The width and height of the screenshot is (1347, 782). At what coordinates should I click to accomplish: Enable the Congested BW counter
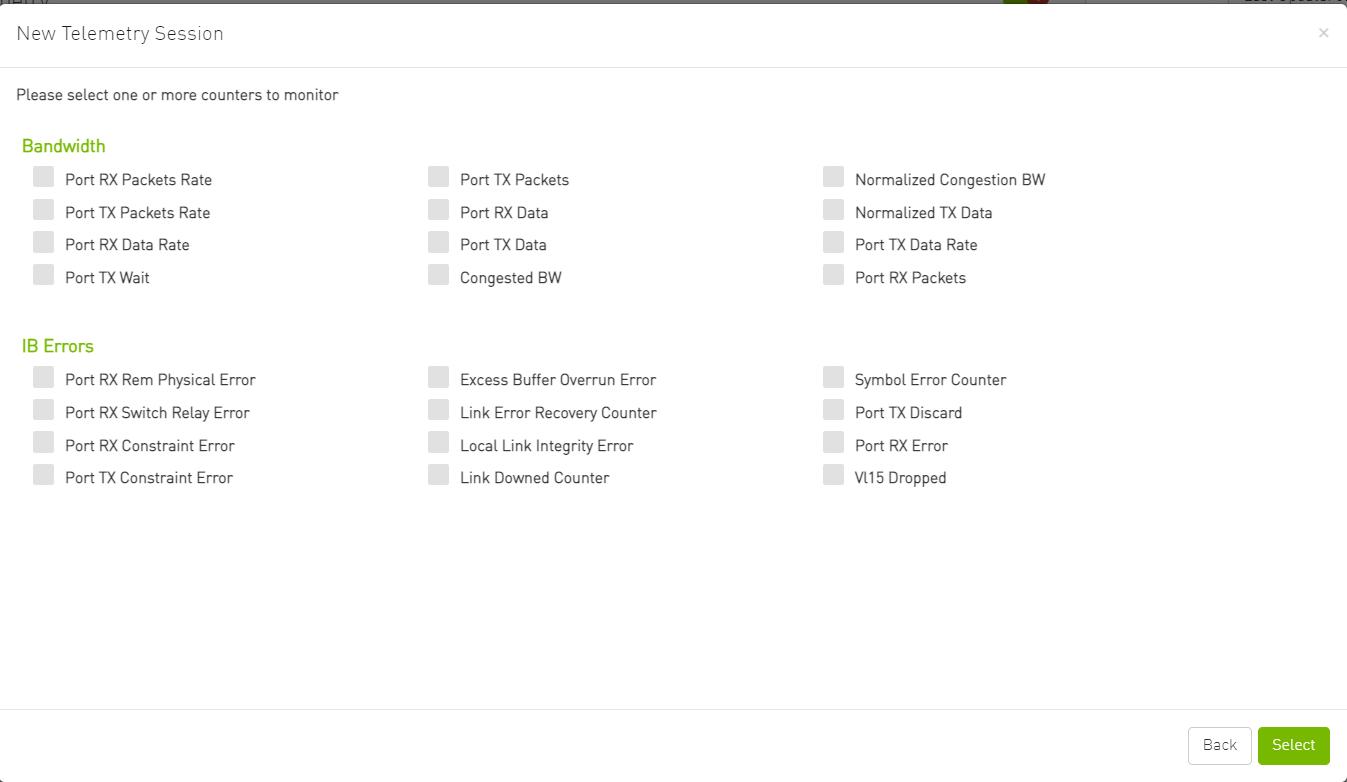tap(438, 274)
